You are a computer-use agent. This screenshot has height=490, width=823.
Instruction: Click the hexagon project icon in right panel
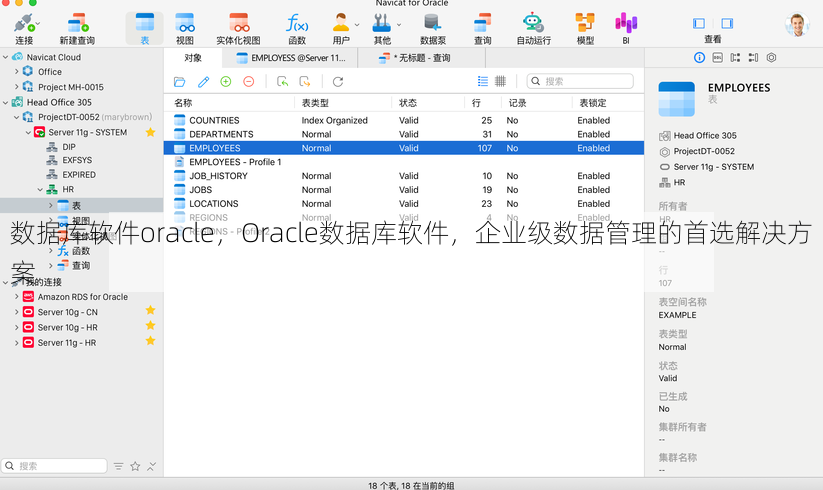click(x=771, y=58)
